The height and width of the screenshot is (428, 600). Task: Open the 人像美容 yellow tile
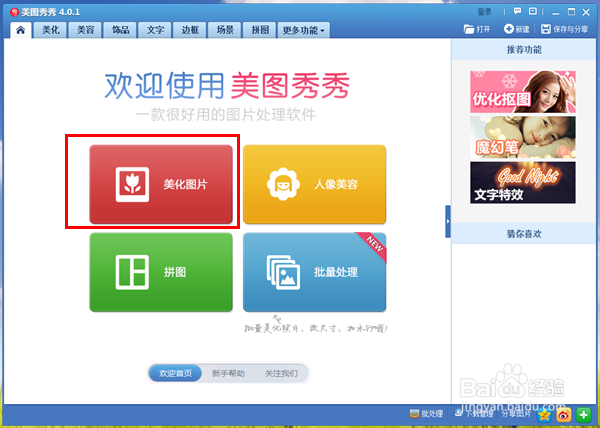point(315,184)
